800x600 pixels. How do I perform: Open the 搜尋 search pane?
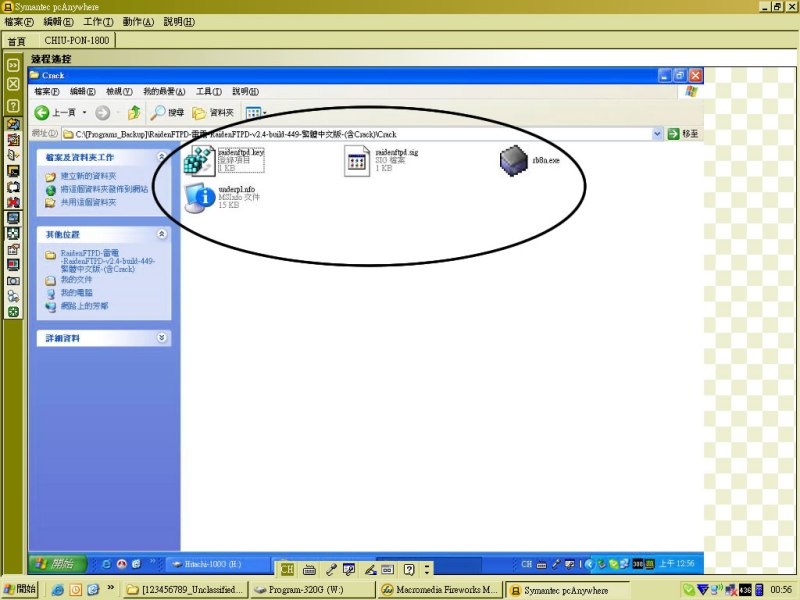click(167, 112)
